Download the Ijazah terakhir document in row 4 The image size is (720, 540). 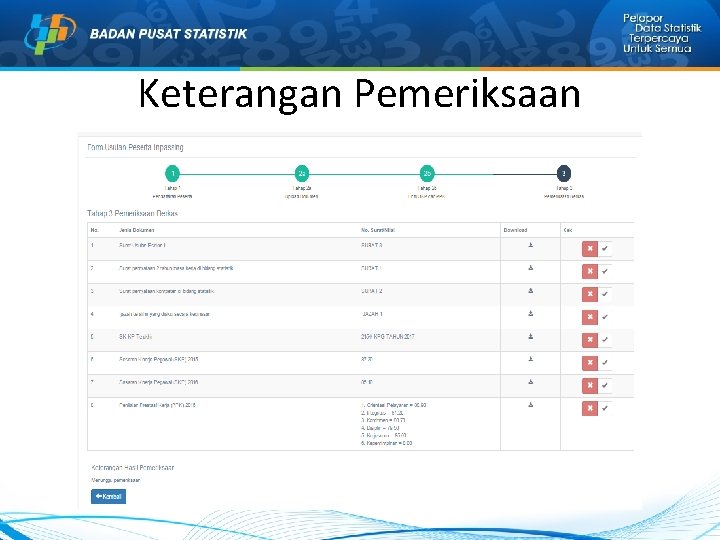(530, 314)
